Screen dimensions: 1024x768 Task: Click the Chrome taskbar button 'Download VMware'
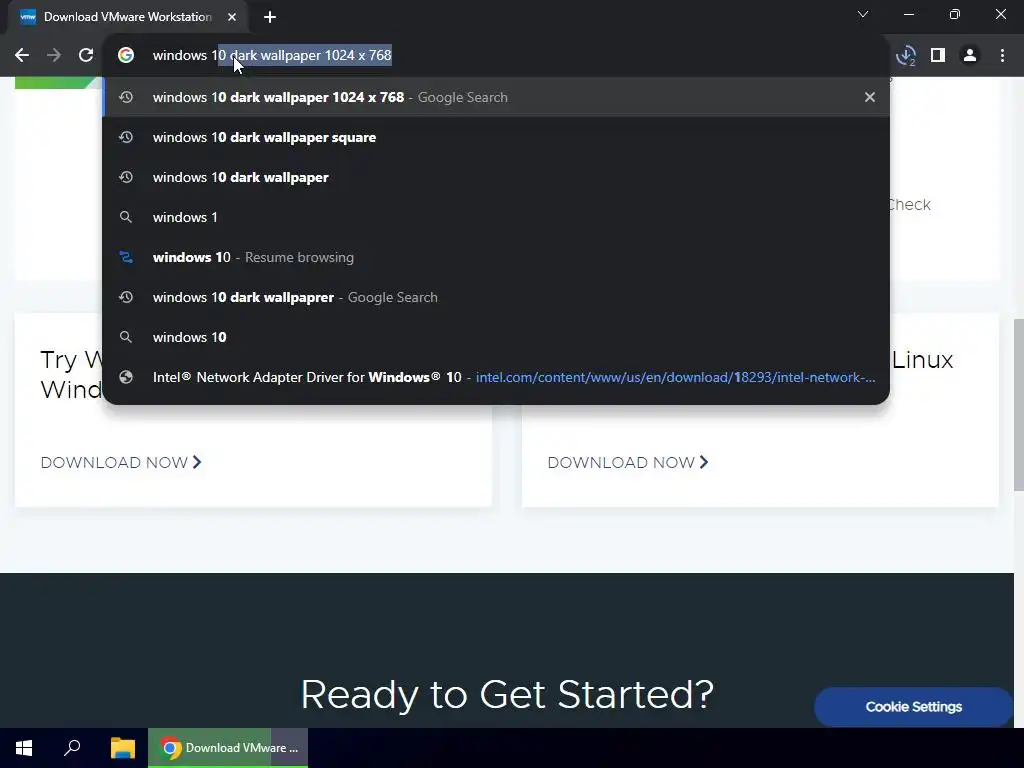tap(228, 748)
